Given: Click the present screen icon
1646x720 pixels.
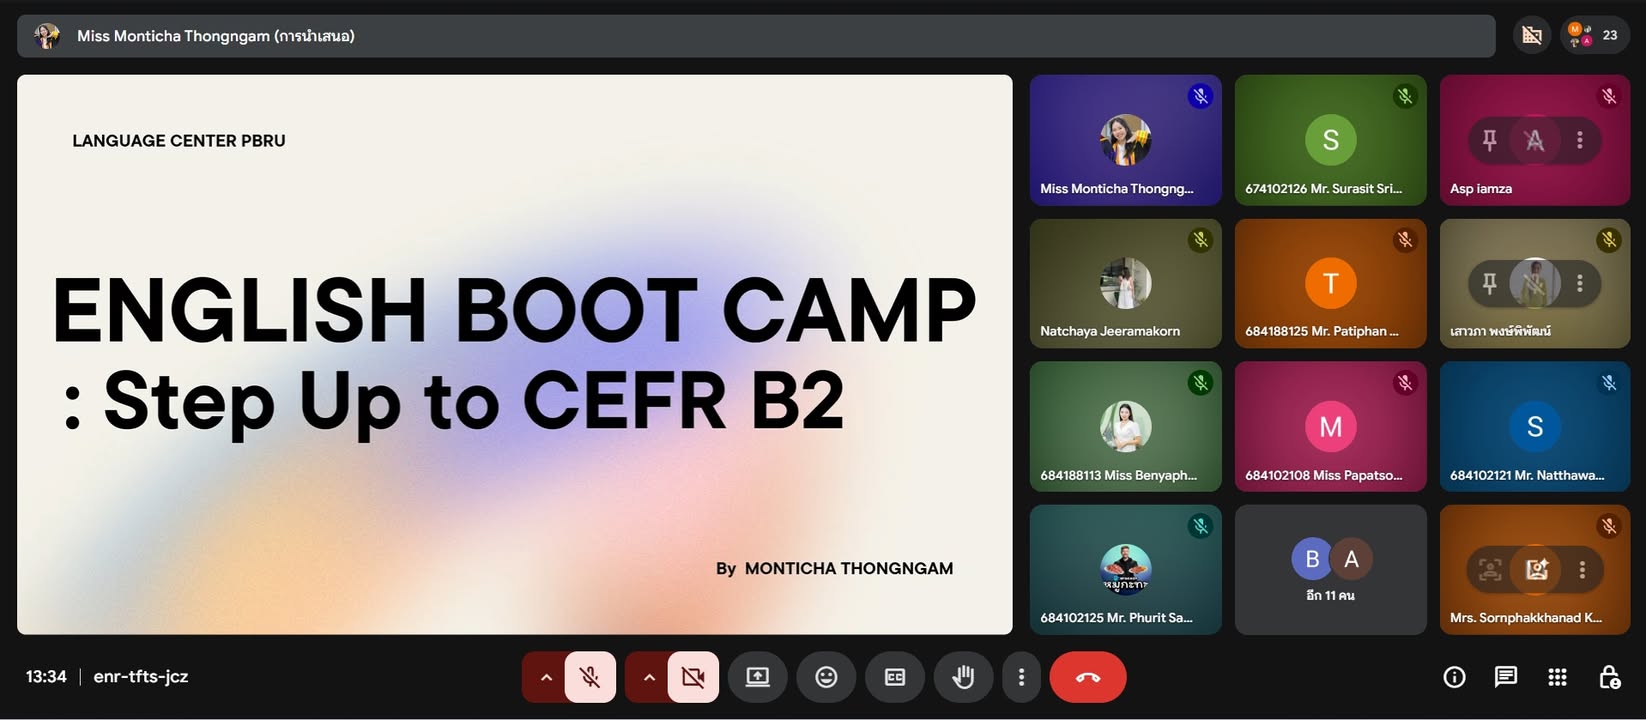Looking at the screenshot, I should pos(758,677).
